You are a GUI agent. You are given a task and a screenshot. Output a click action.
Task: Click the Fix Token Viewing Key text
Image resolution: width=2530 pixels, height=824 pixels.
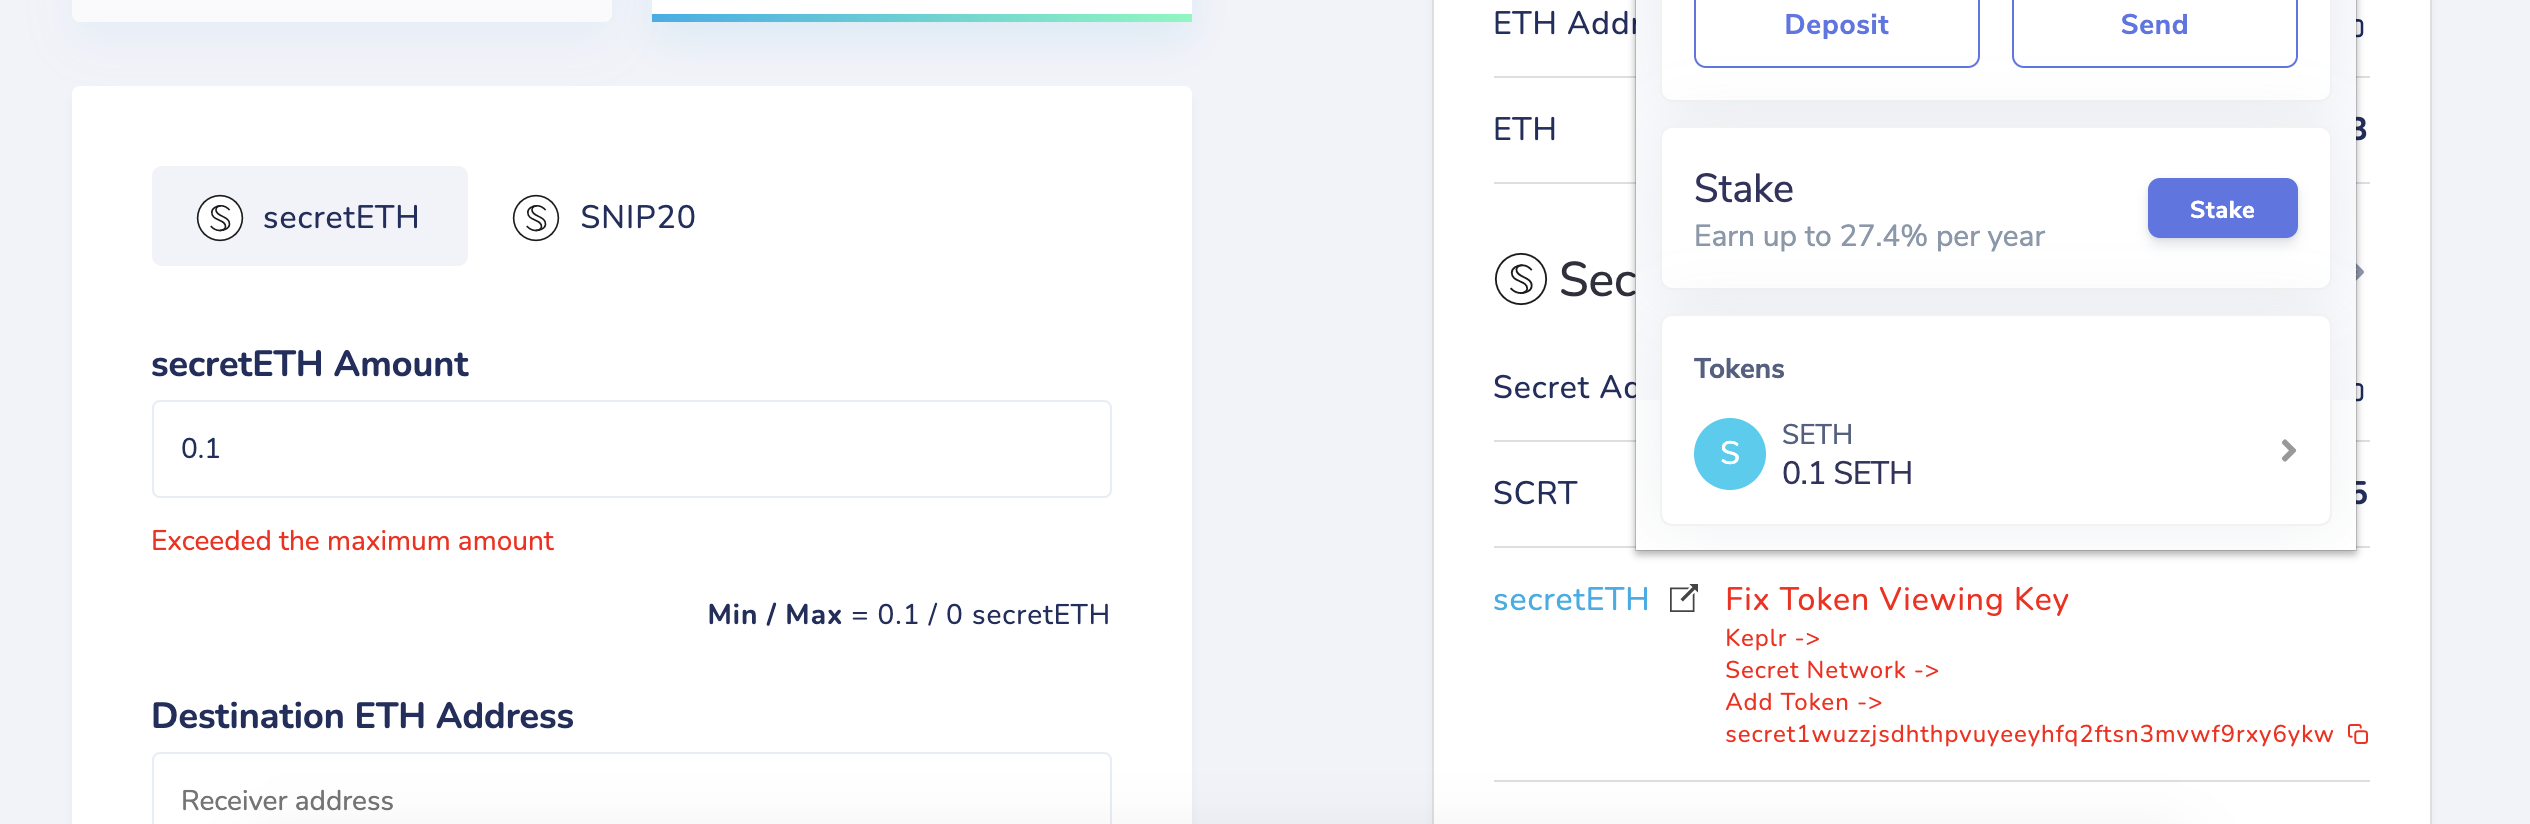tap(1896, 599)
